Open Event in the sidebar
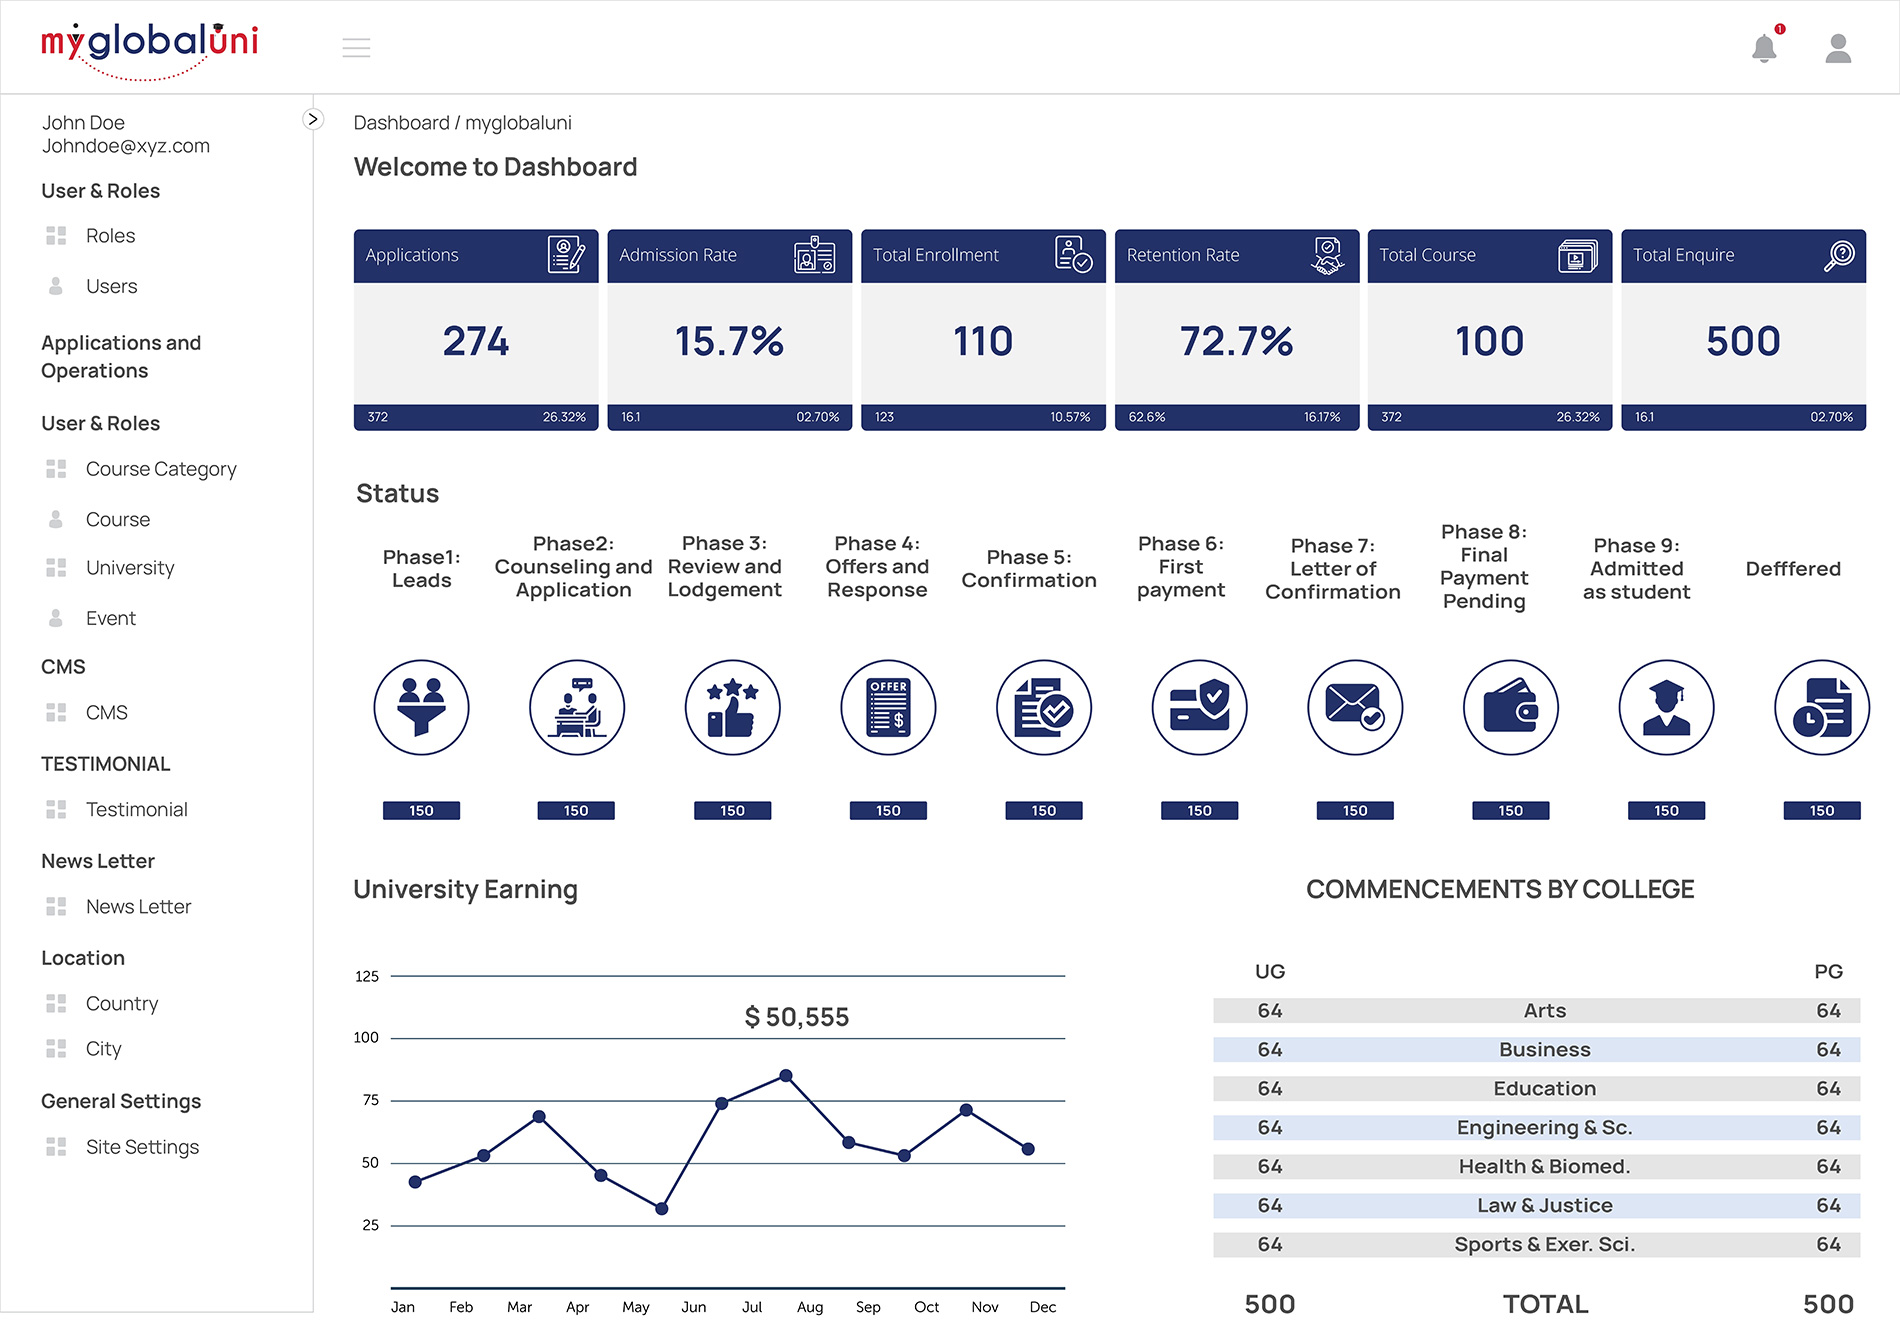Viewport: 1900px width, 1337px height. point(111,618)
